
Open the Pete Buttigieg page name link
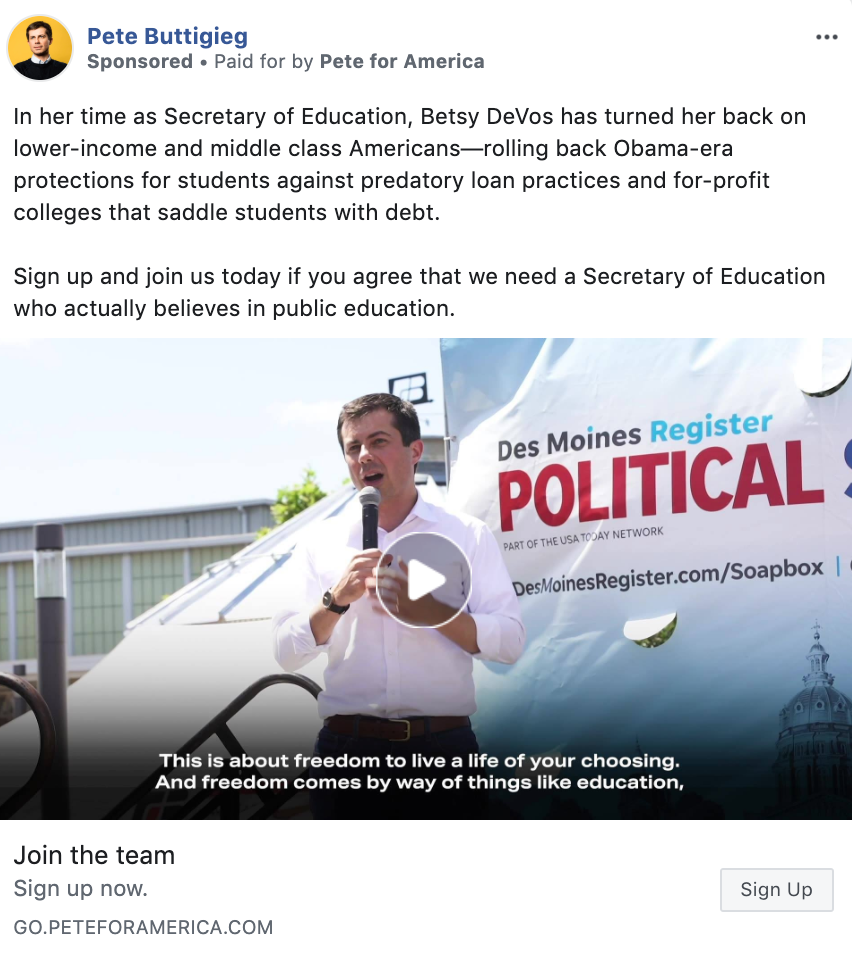[x=167, y=37]
